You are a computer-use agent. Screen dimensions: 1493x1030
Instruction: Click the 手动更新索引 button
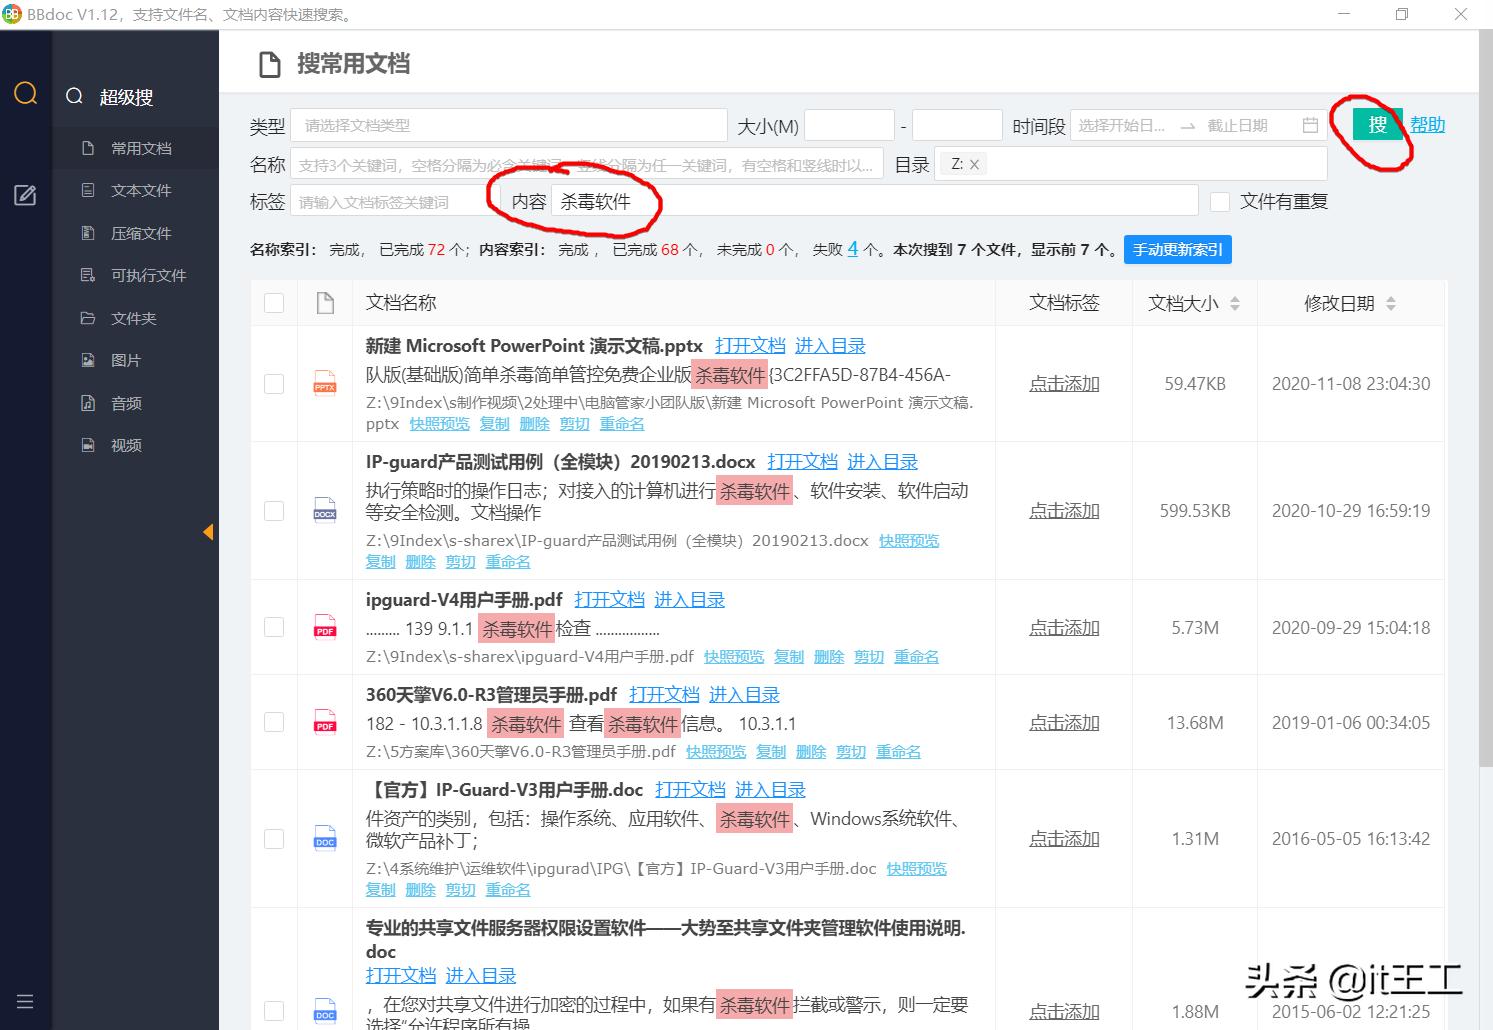click(1178, 249)
